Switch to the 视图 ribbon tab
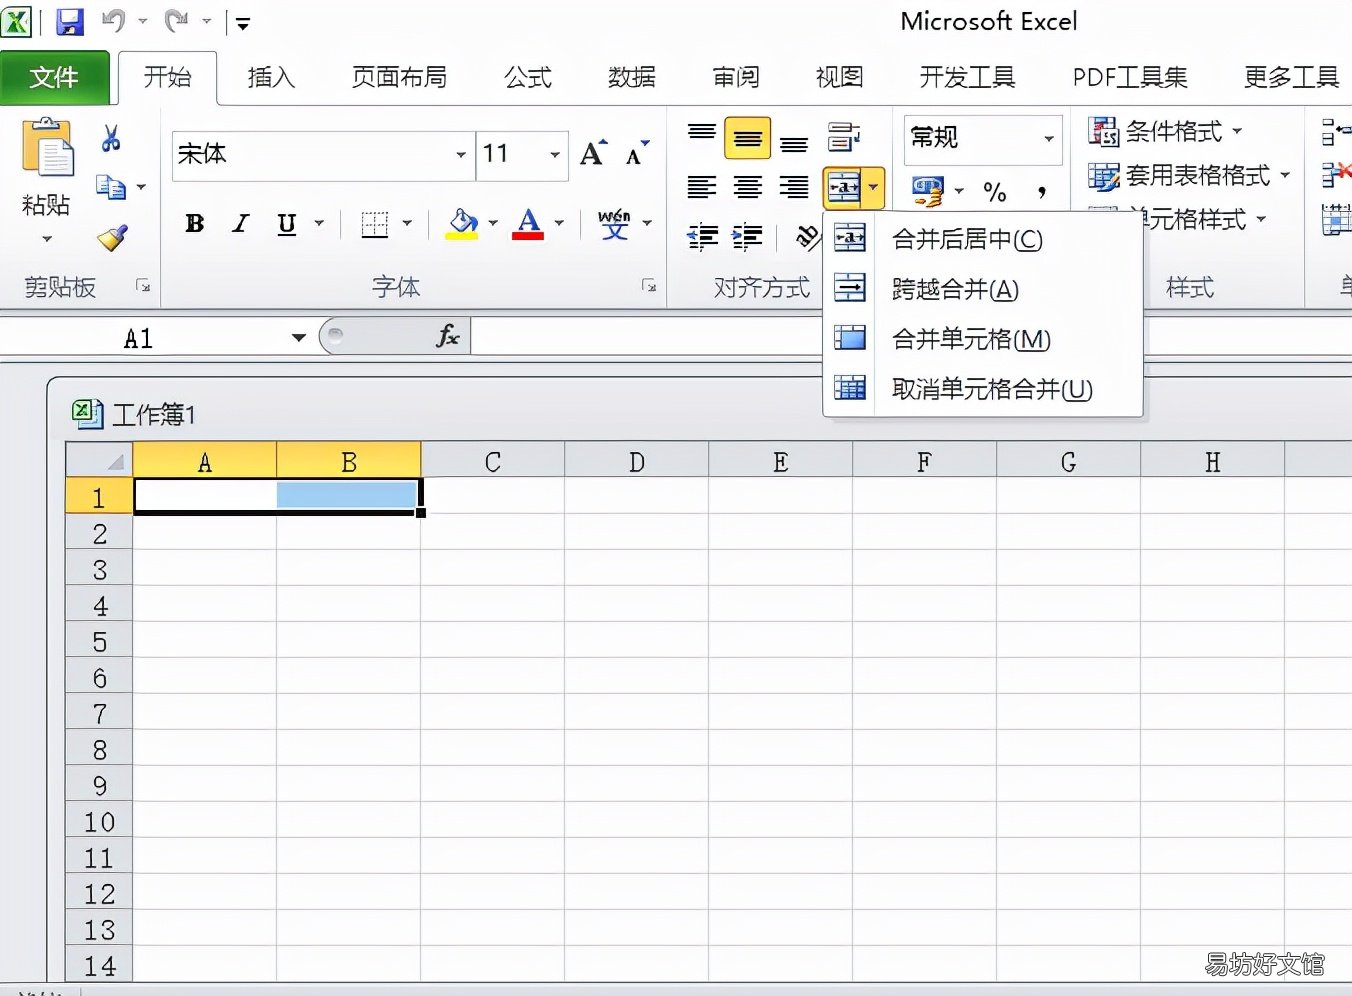This screenshot has height=996, width=1352. click(840, 77)
